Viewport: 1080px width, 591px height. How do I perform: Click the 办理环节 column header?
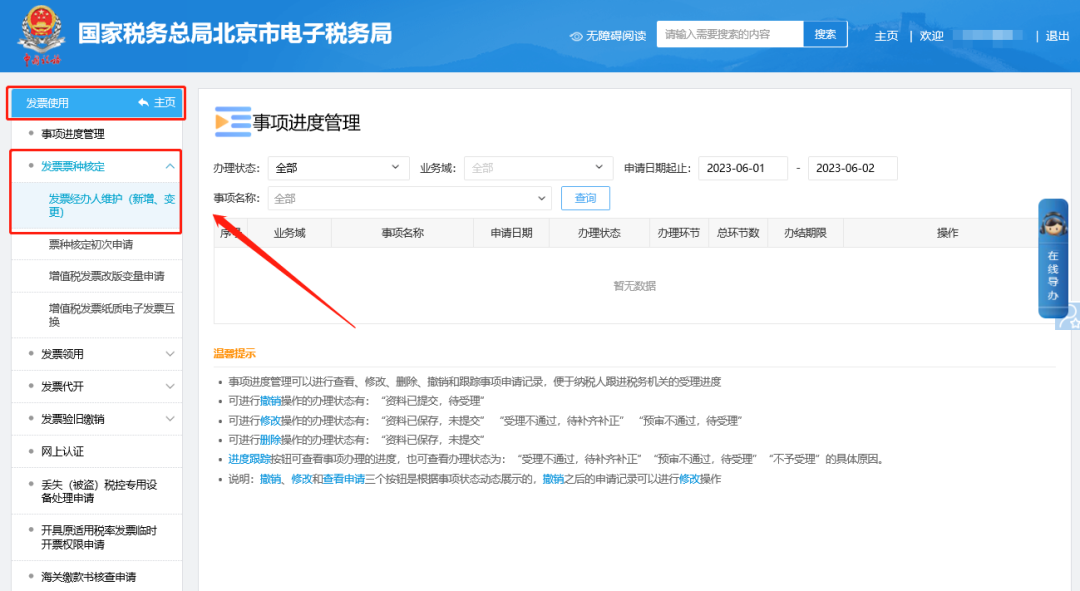(678, 233)
